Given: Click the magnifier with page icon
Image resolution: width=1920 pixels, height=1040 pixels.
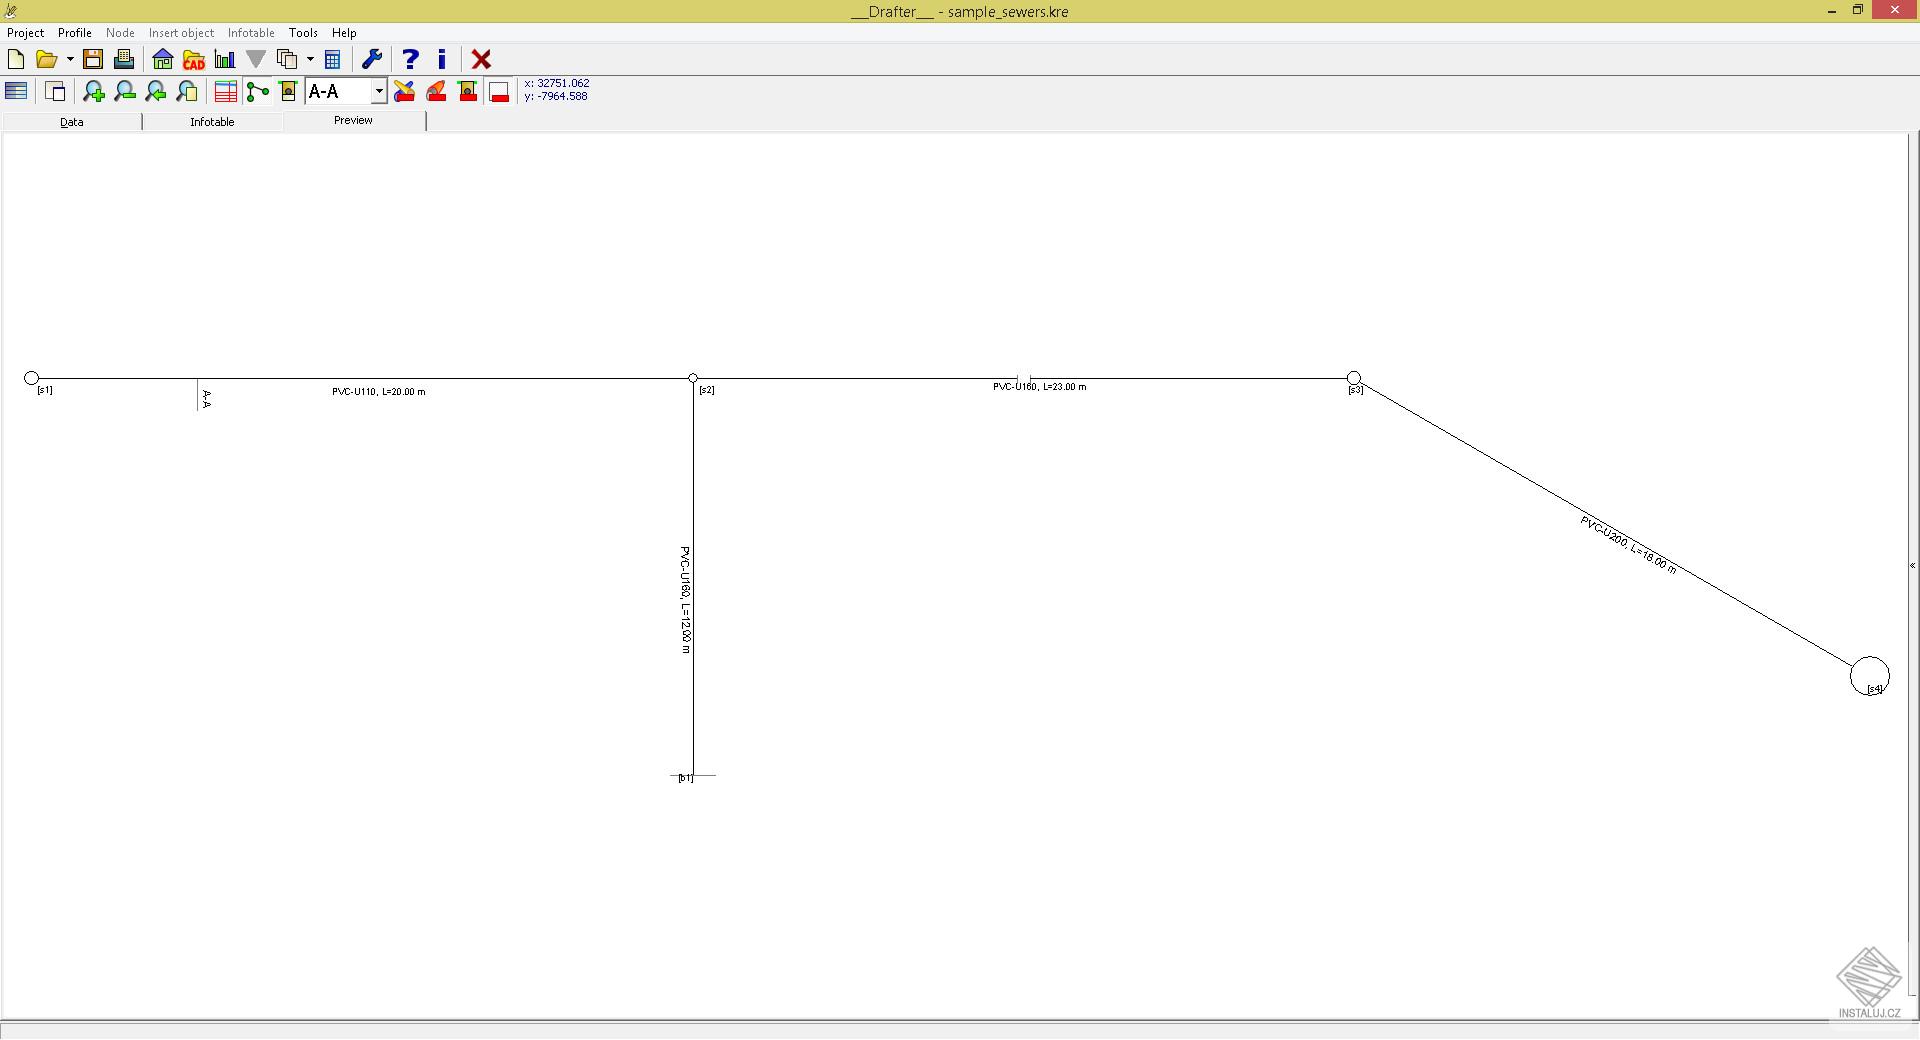Looking at the screenshot, I should point(187,91).
